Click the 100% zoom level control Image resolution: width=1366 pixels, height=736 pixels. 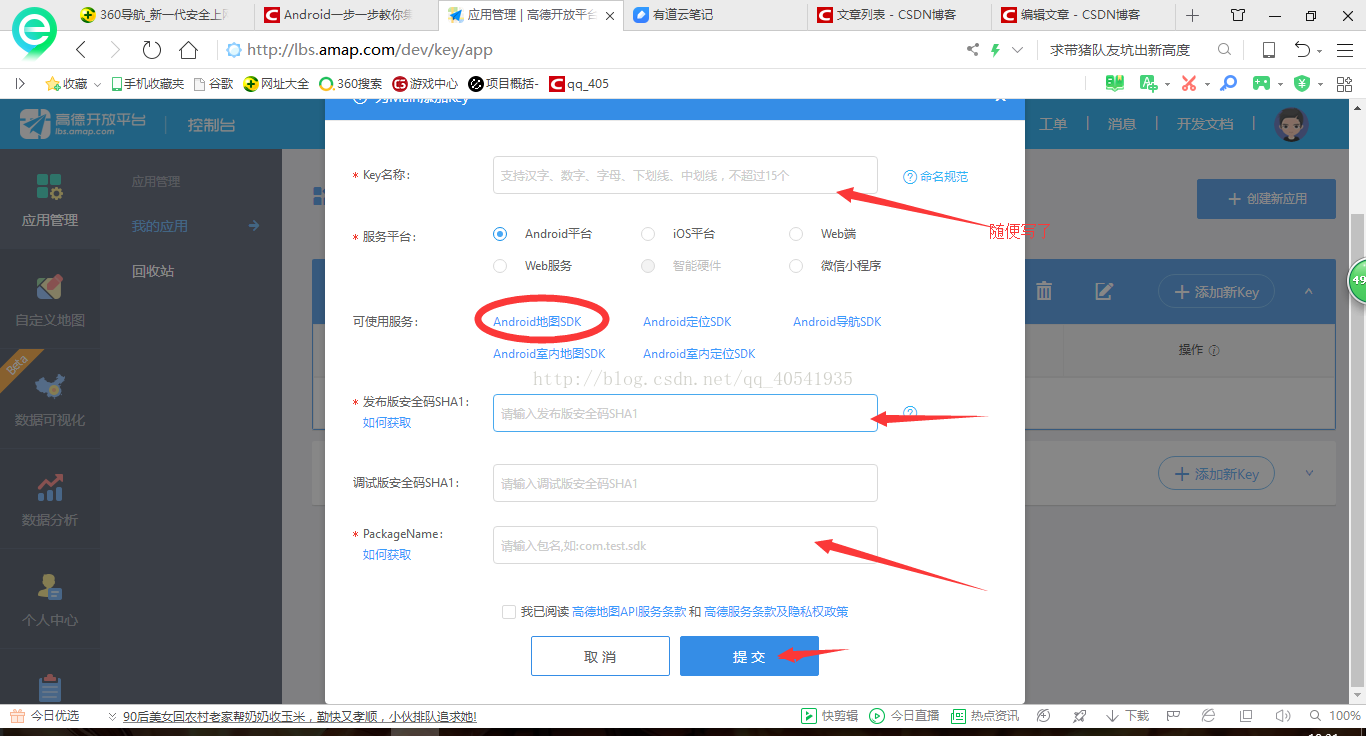[x=1335, y=716]
